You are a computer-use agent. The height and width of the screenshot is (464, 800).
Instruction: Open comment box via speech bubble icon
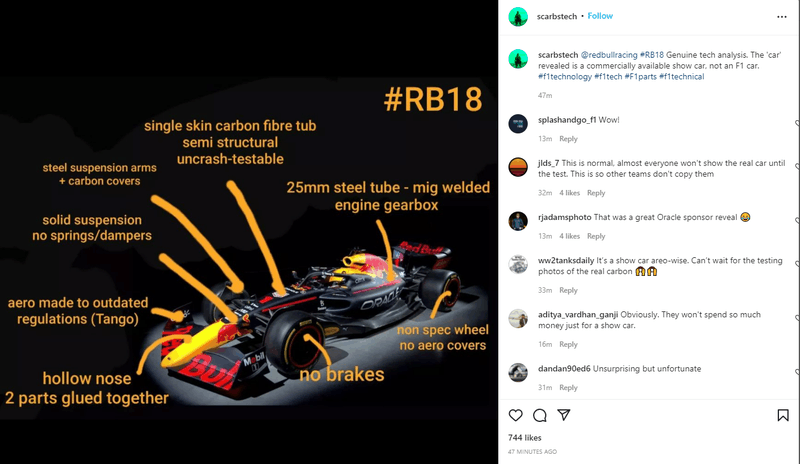(539, 416)
